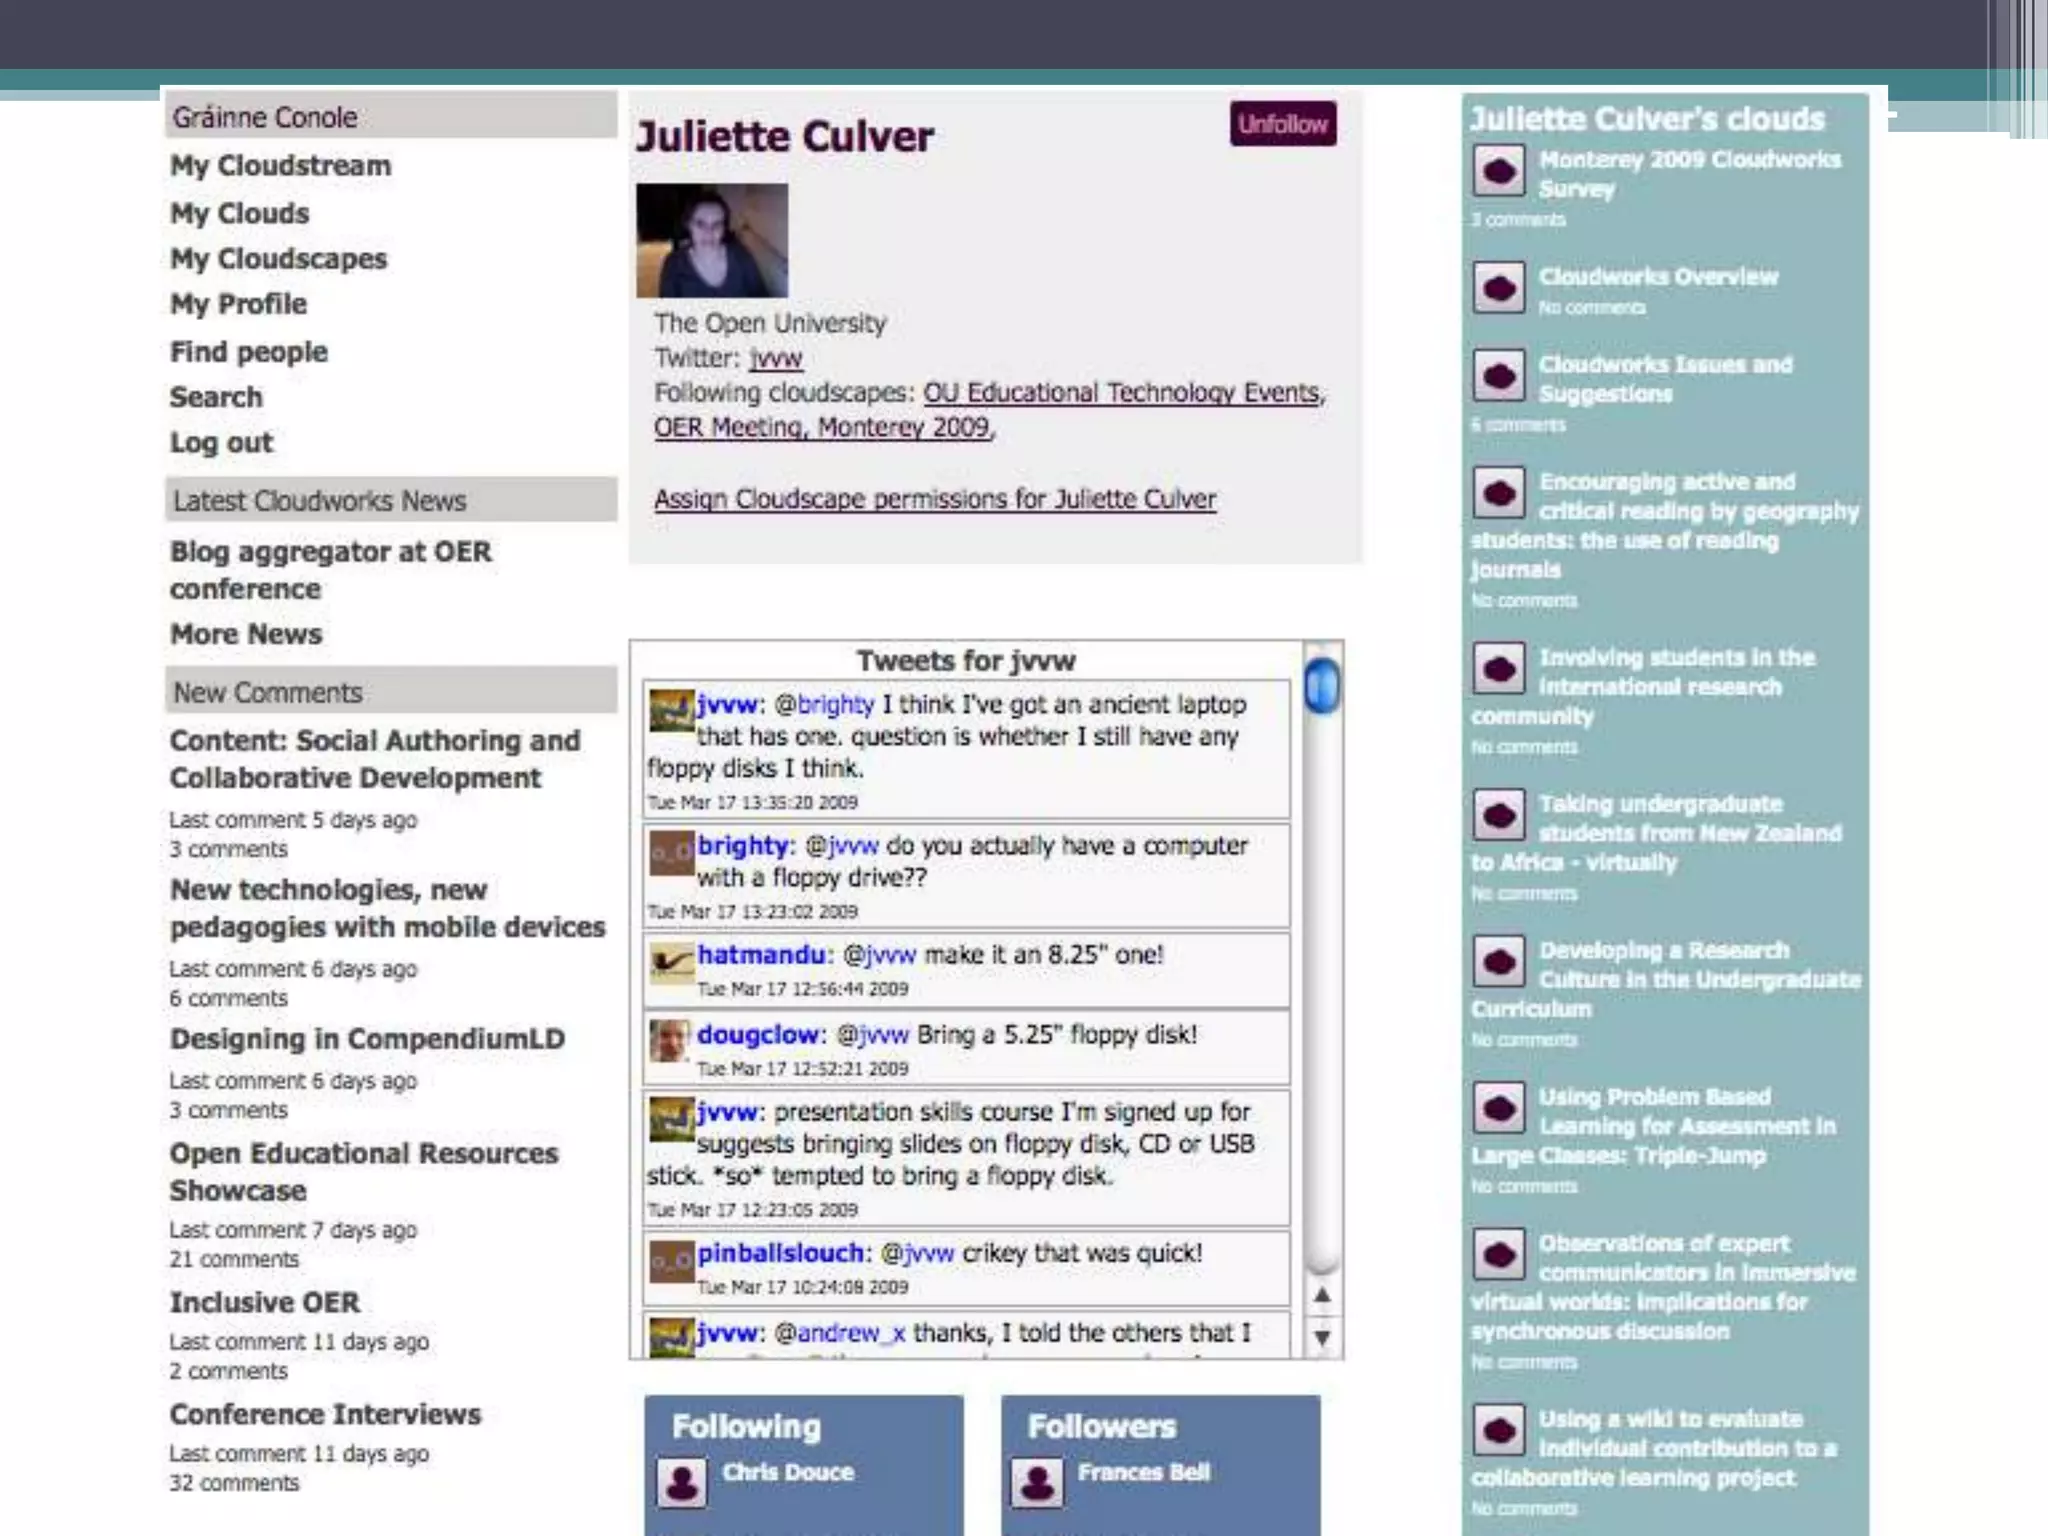Click cloud icon for Developing a Research Culture
Viewport: 2048px width, 1536px height.
[x=1498, y=962]
